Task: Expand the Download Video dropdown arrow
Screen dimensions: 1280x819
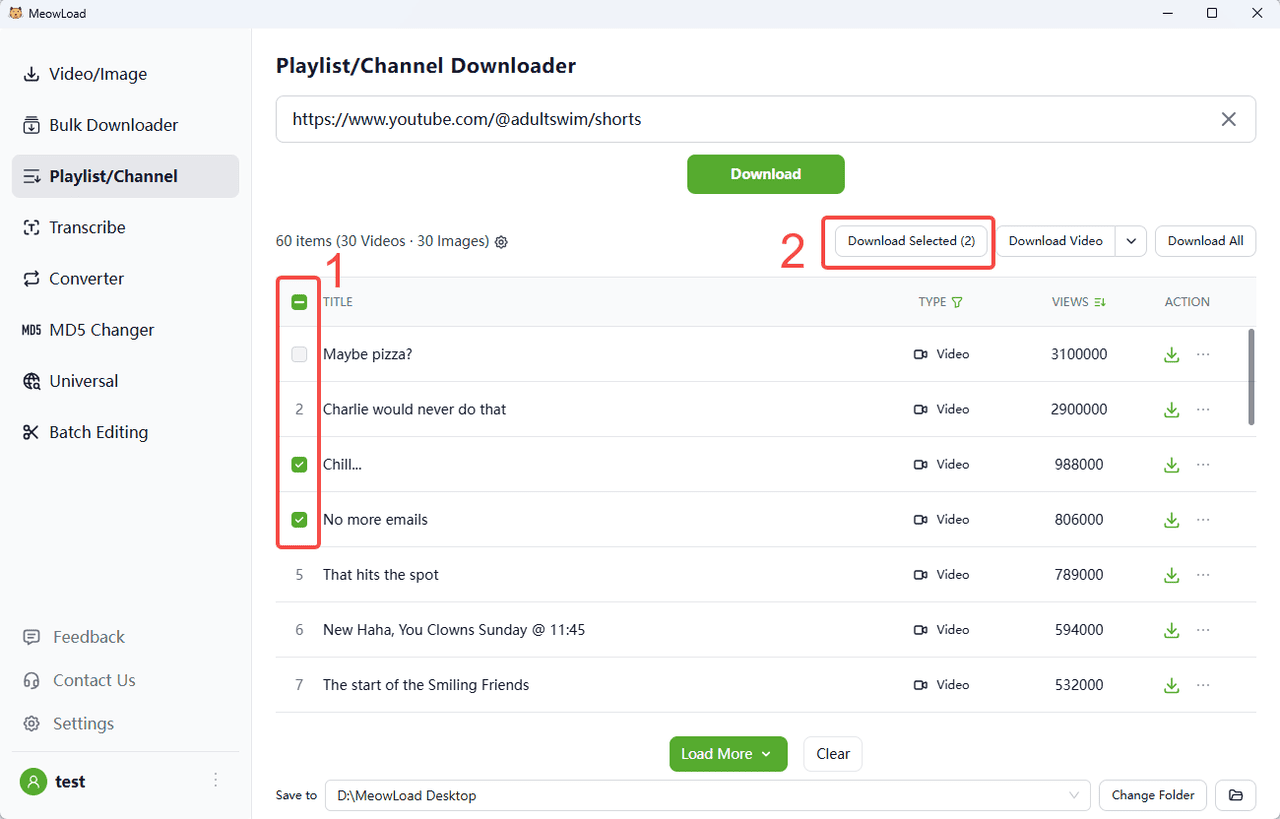Action: (1131, 241)
